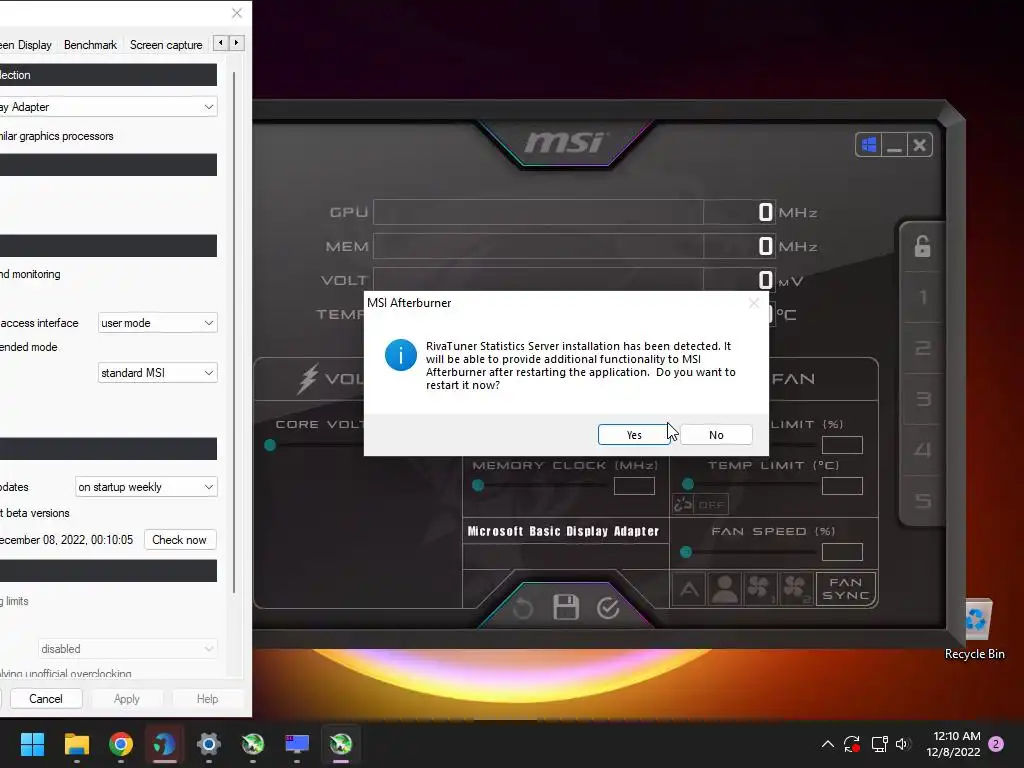Toggle the auto fan 'A' button

tap(689, 589)
